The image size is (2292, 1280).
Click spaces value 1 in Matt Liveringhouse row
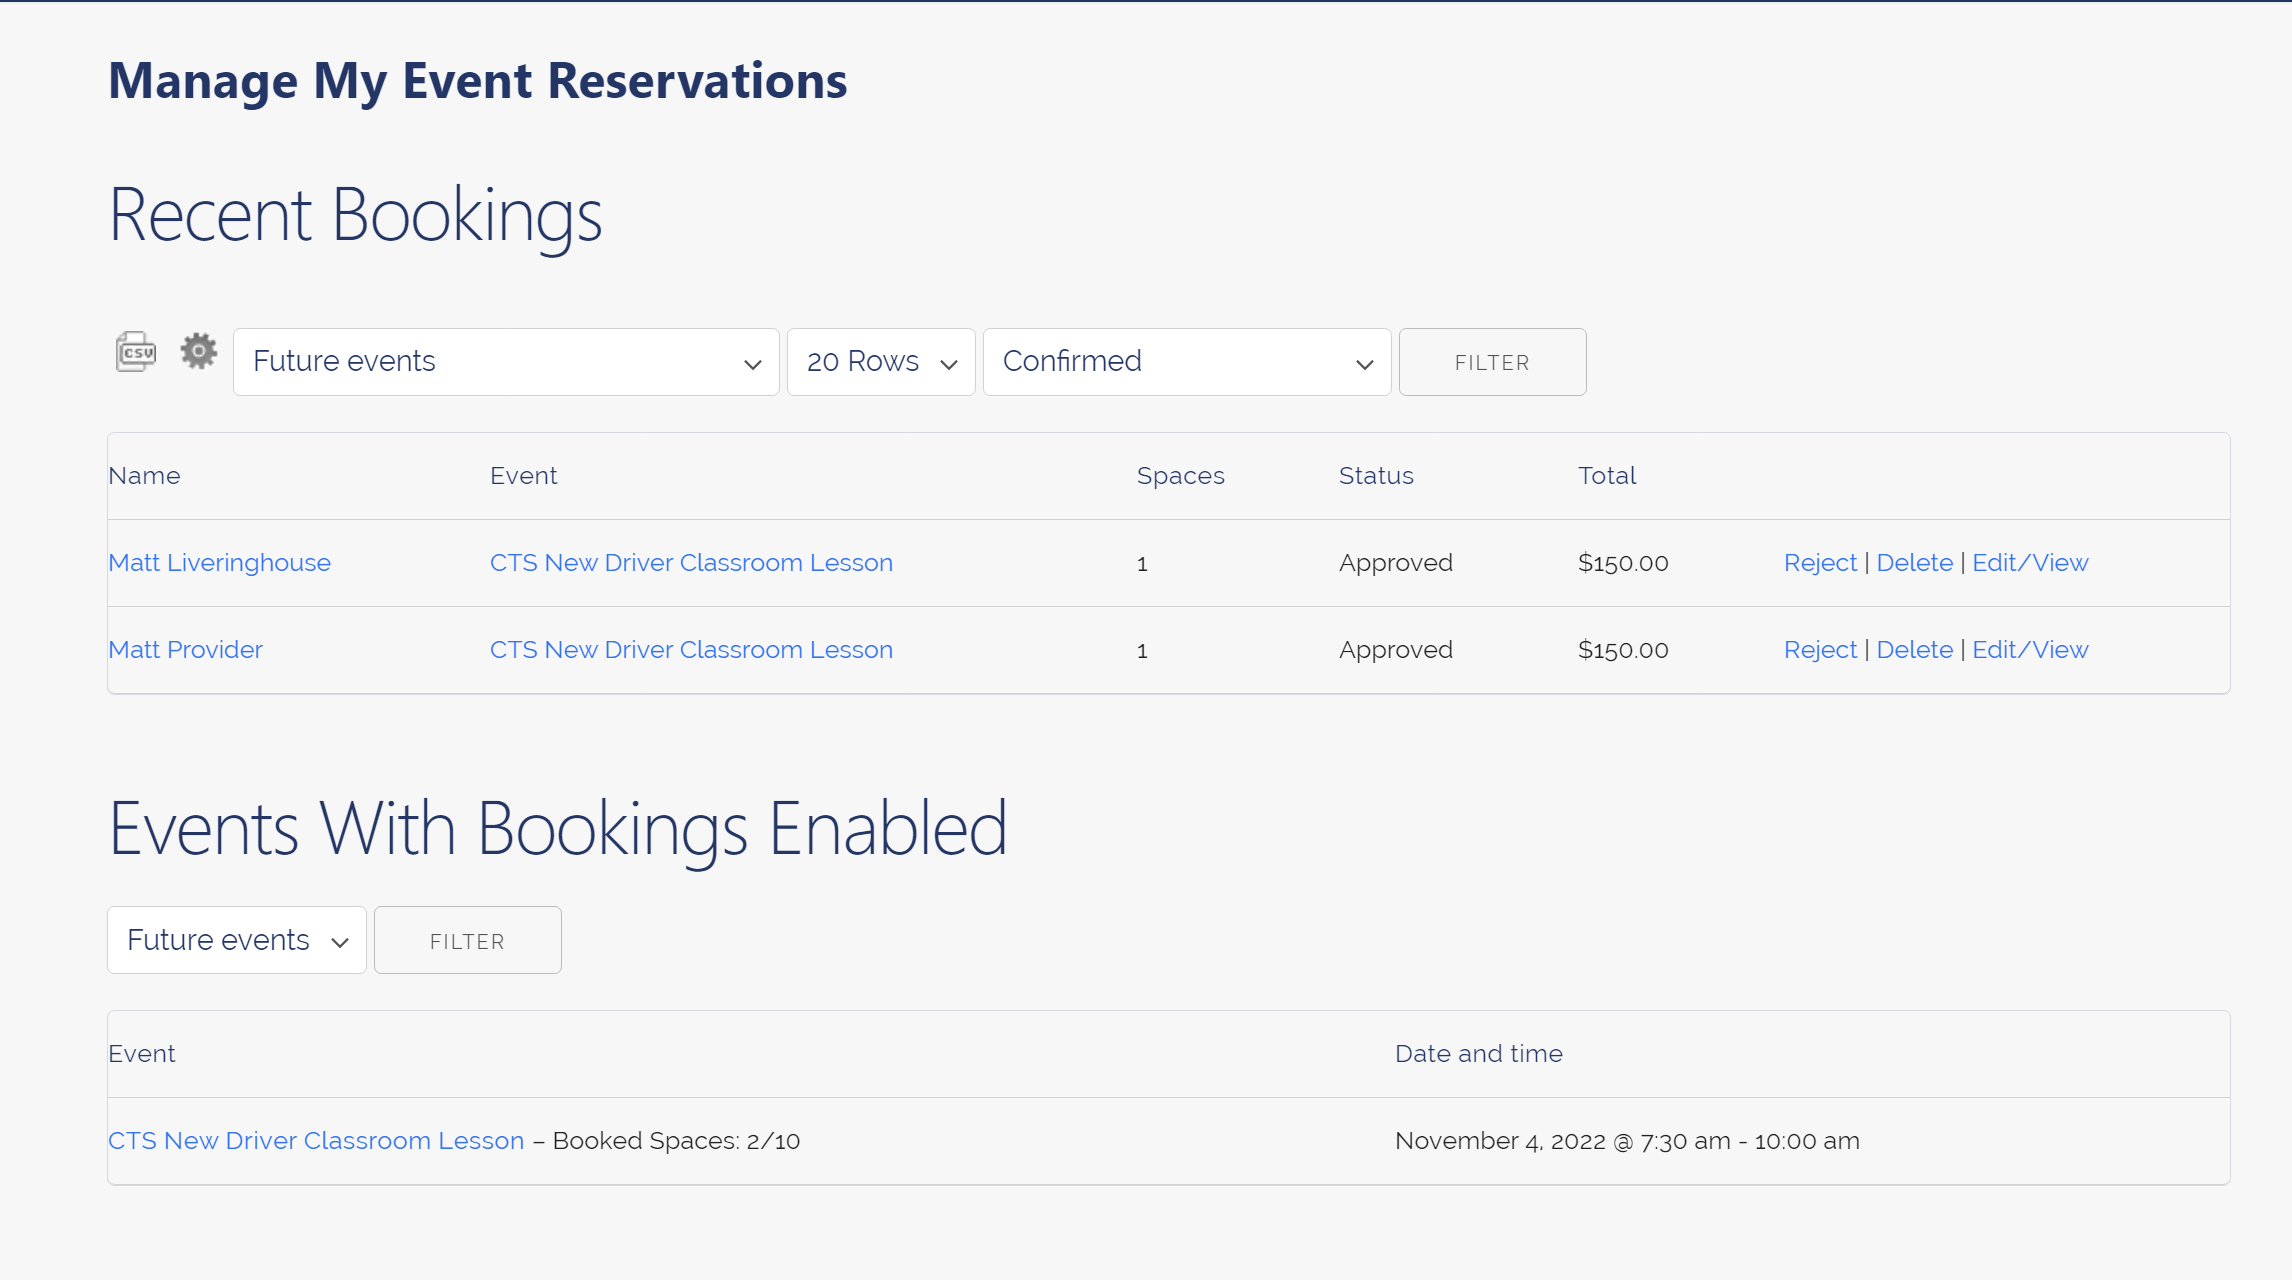click(1142, 564)
